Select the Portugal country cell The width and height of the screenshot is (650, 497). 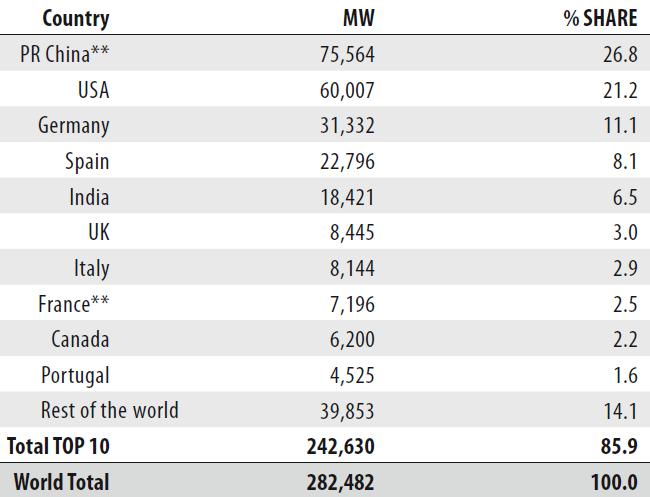(75, 376)
